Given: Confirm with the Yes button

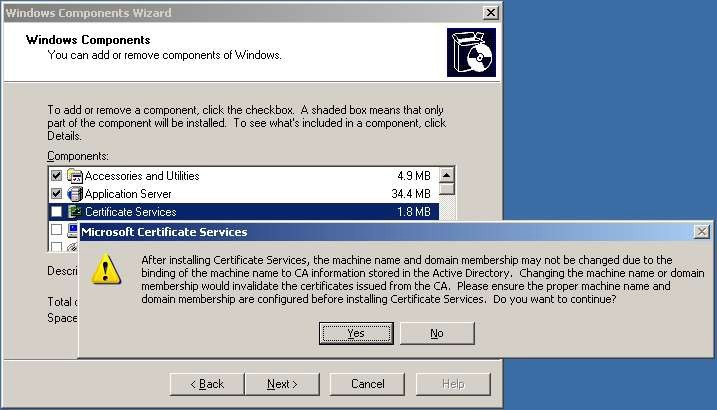Looking at the screenshot, I should point(356,333).
